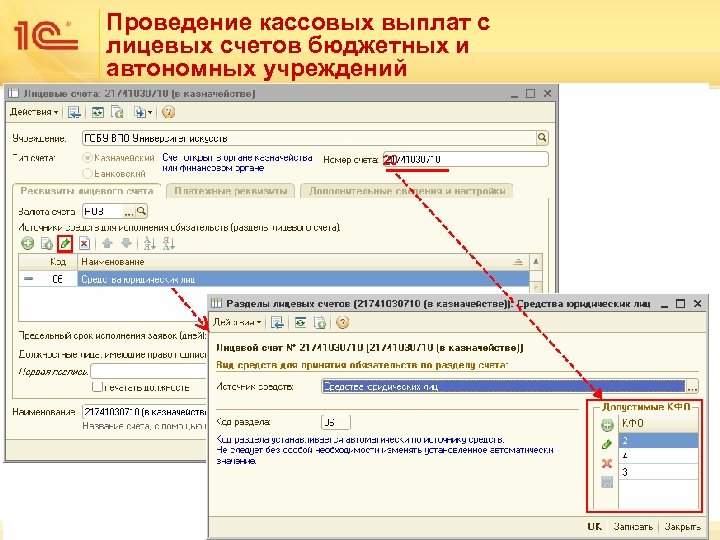Screen dimensions: 720x540
Task: Click the Номер счета input field
Action: (466, 159)
